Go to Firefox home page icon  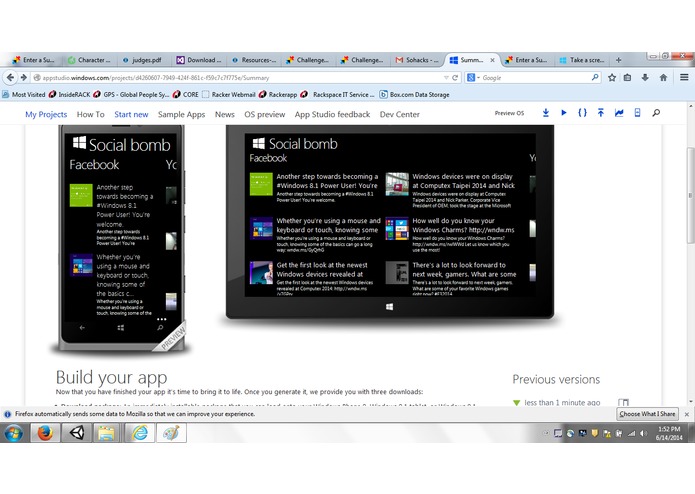pyautogui.click(x=663, y=78)
